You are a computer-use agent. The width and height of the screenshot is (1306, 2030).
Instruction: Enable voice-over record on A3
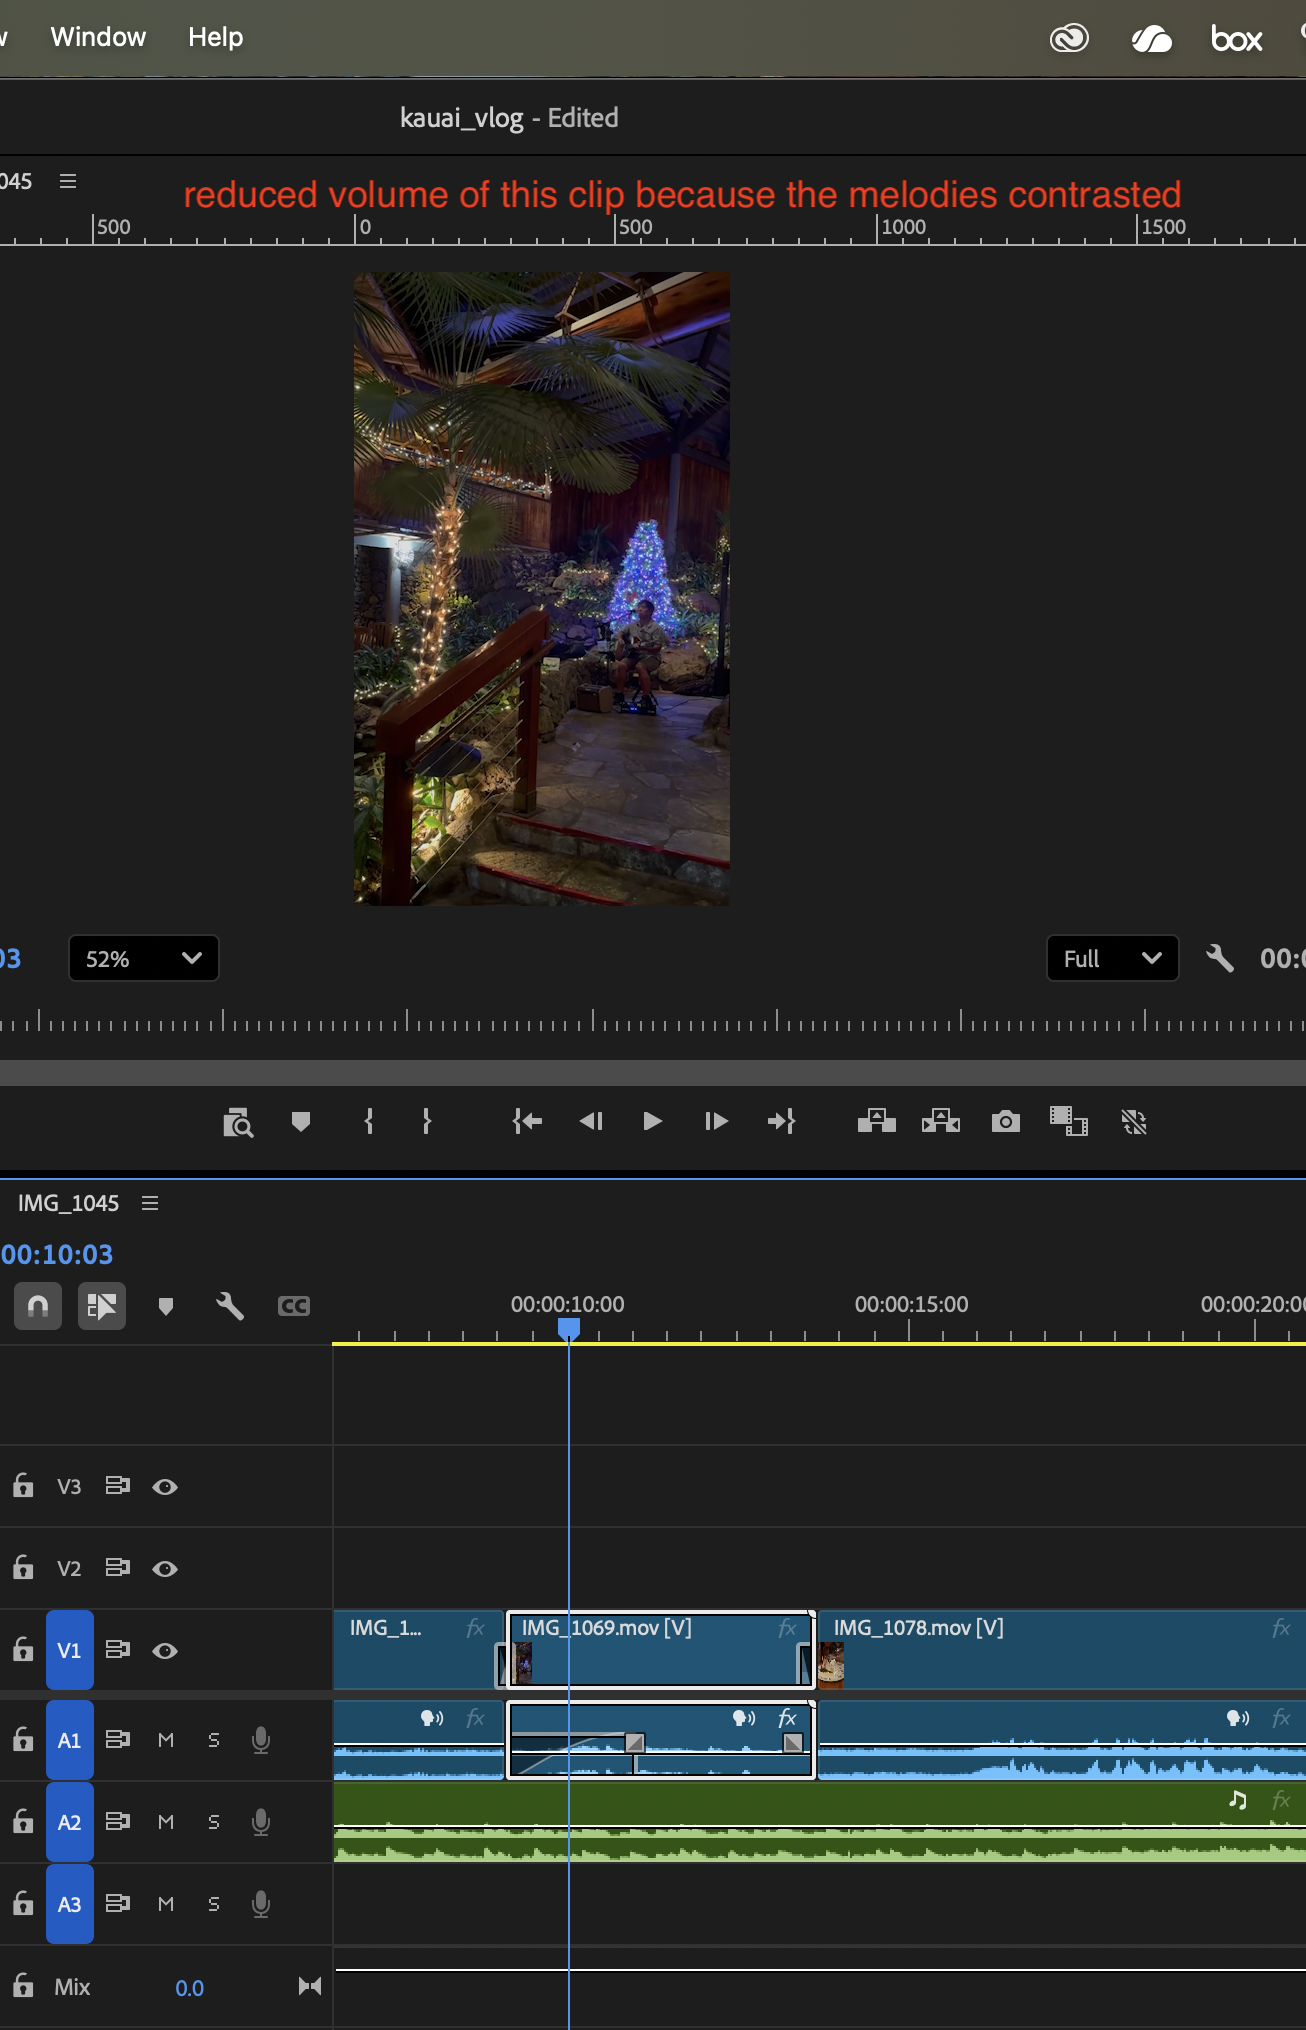point(261,1904)
